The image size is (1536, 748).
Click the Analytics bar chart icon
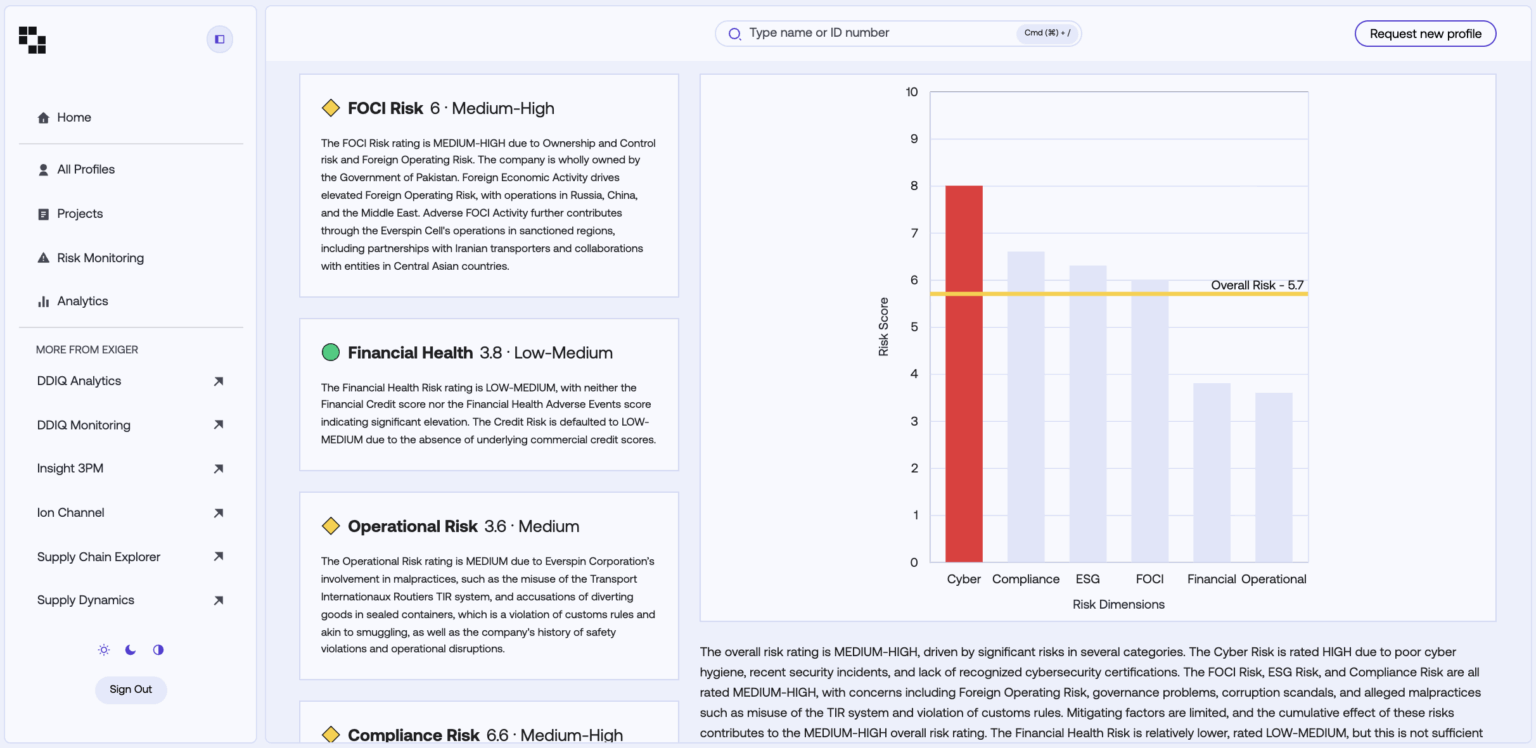point(42,301)
